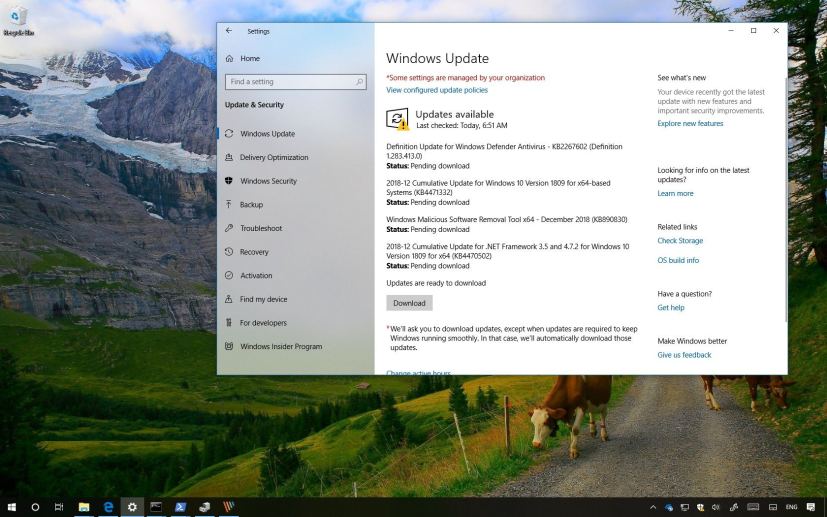Minimize the Settings window
The width and height of the screenshot is (827, 517).
(731, 31)
